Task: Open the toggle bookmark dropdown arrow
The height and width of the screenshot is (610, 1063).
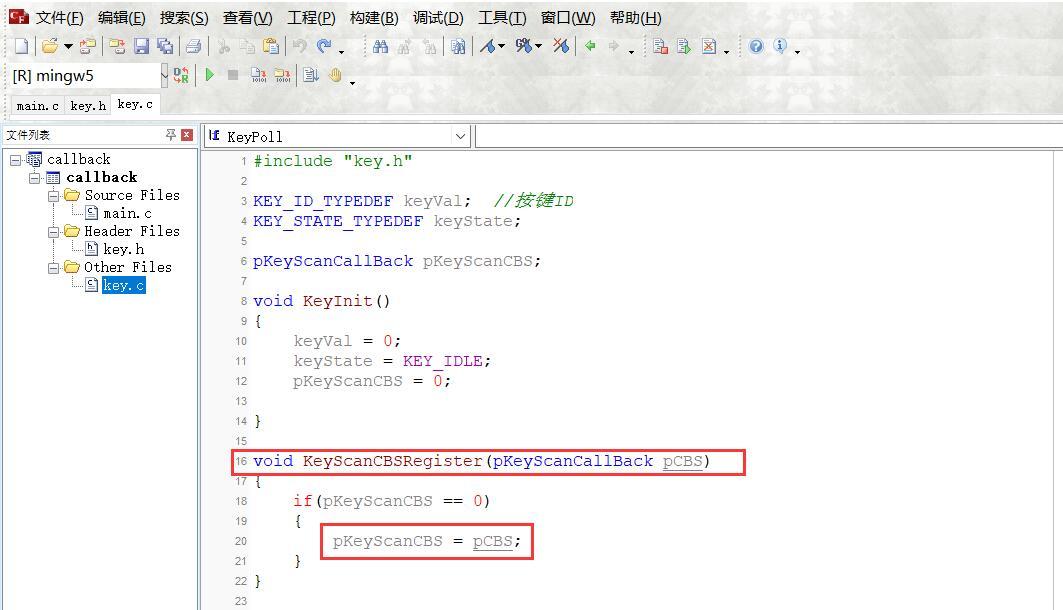Action: point(502,47)
